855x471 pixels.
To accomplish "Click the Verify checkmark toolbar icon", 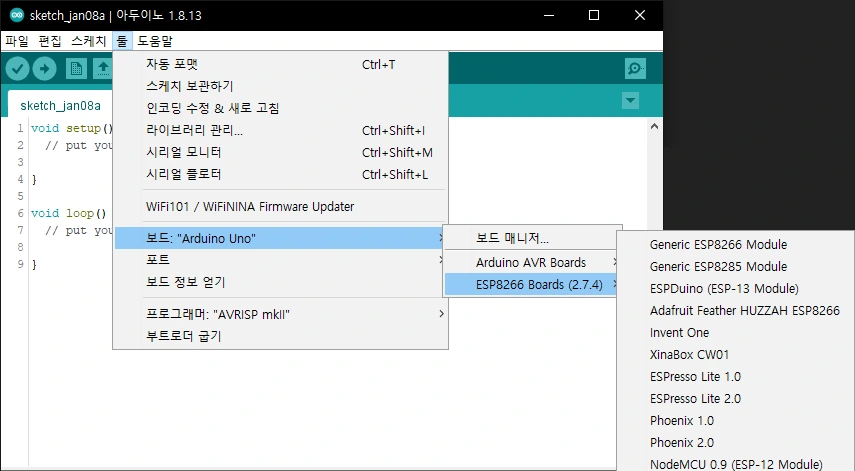I will pos(17,69).
